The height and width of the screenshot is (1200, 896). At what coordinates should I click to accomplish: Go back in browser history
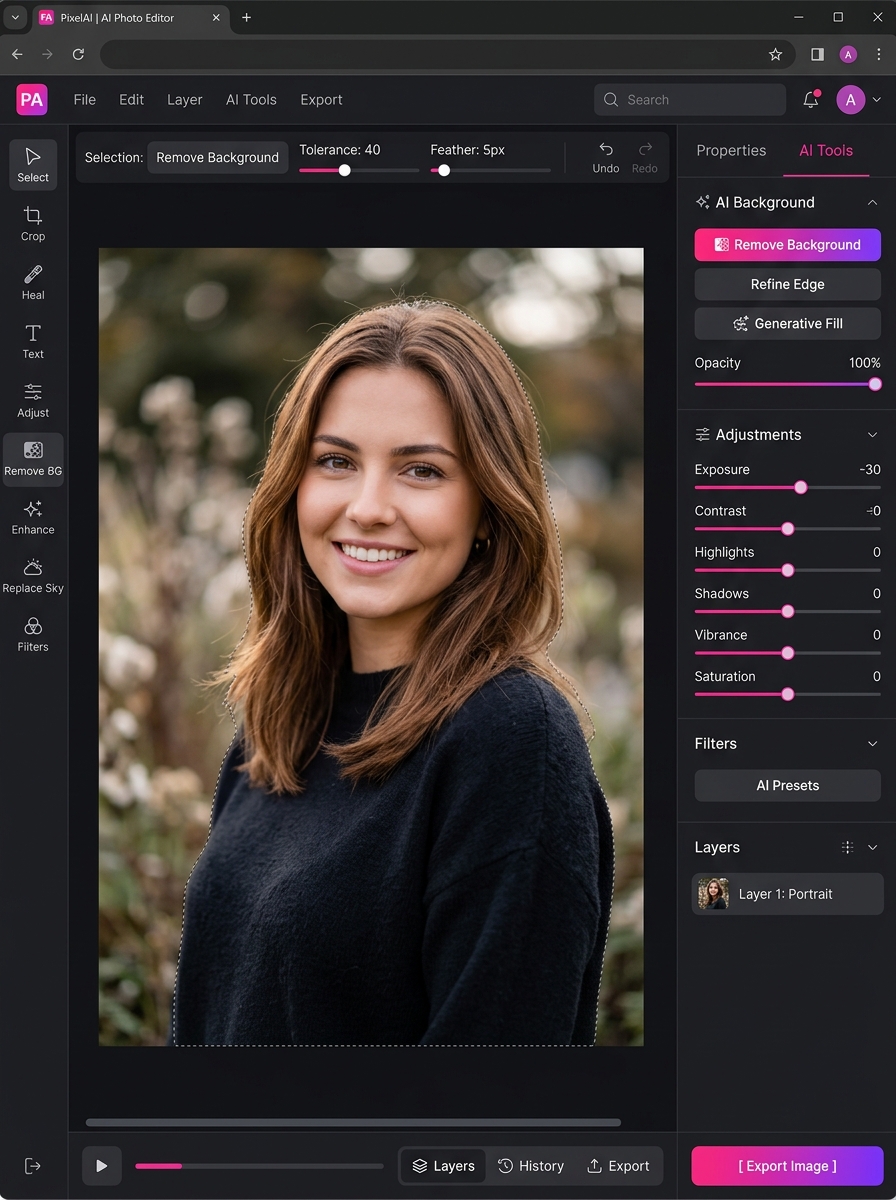click(17, 54)
